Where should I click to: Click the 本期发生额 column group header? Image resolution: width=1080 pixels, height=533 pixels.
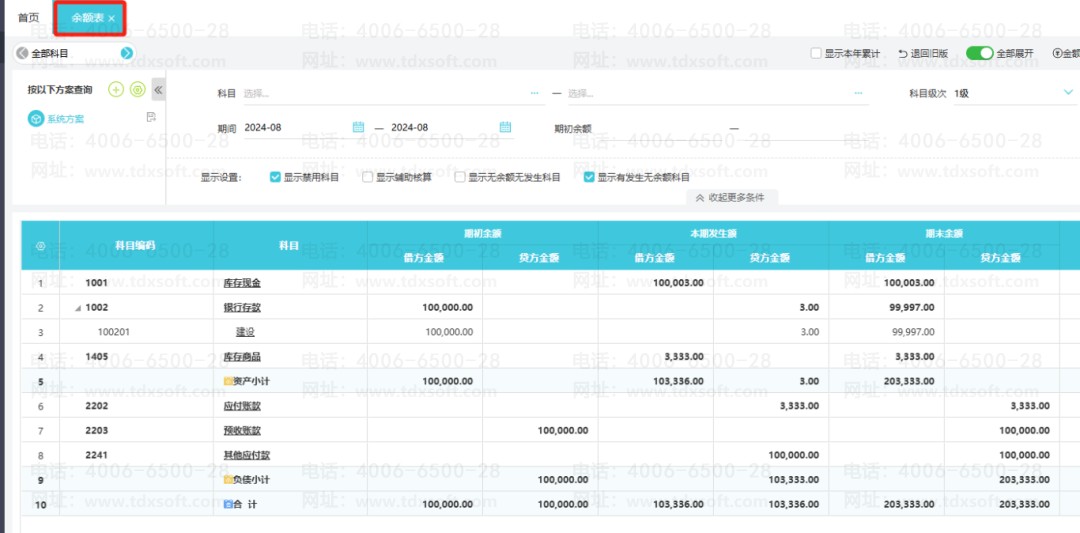click(x=714, y=233)
